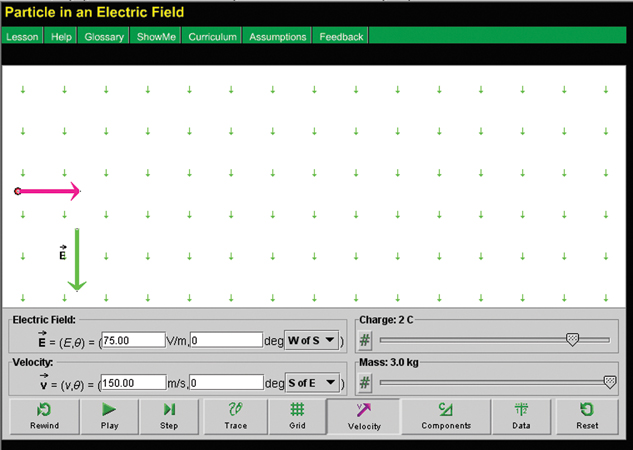Click the velocity angle input
Screen dimensions: 633x450
226,383
